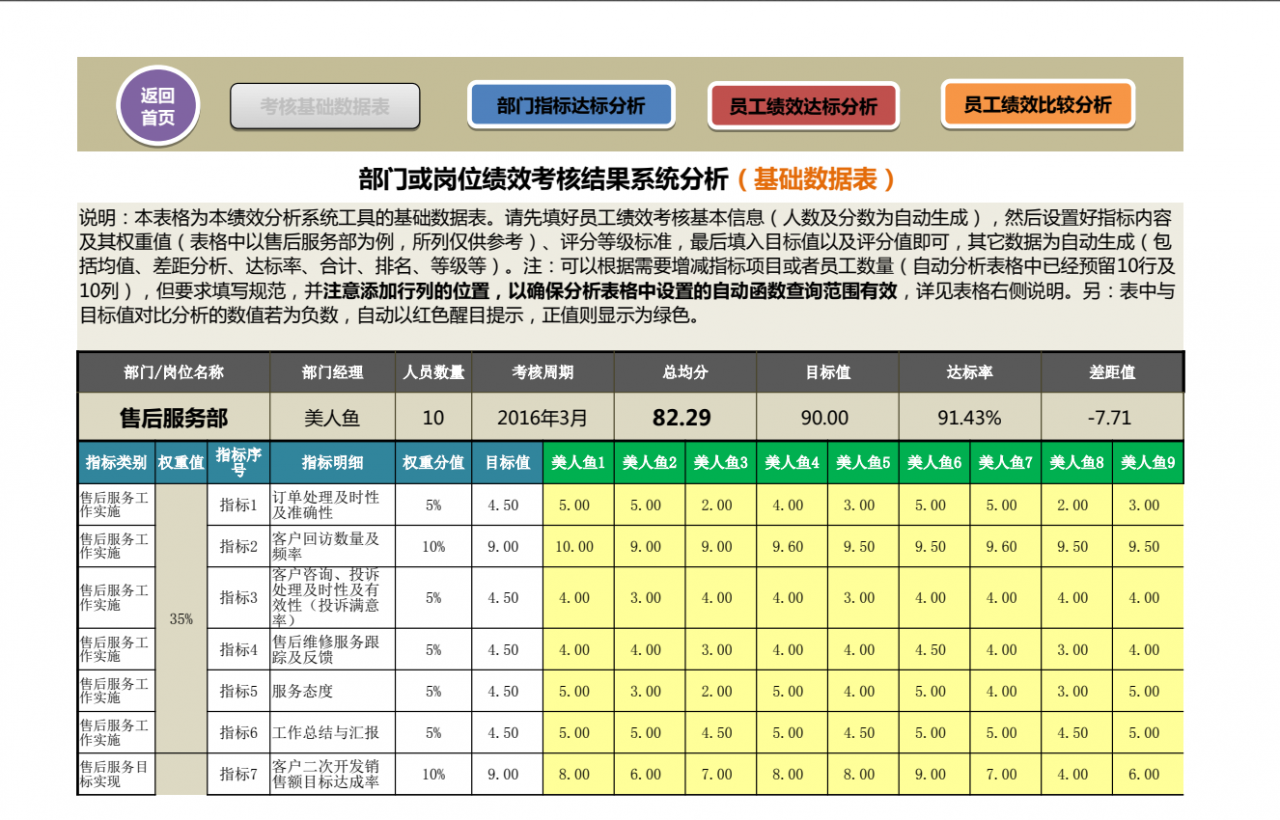Select the department manager cell 美人鱼
The width and height of the screenshot is (1280, 820).
pyautogui.click(x=332, y=417)
